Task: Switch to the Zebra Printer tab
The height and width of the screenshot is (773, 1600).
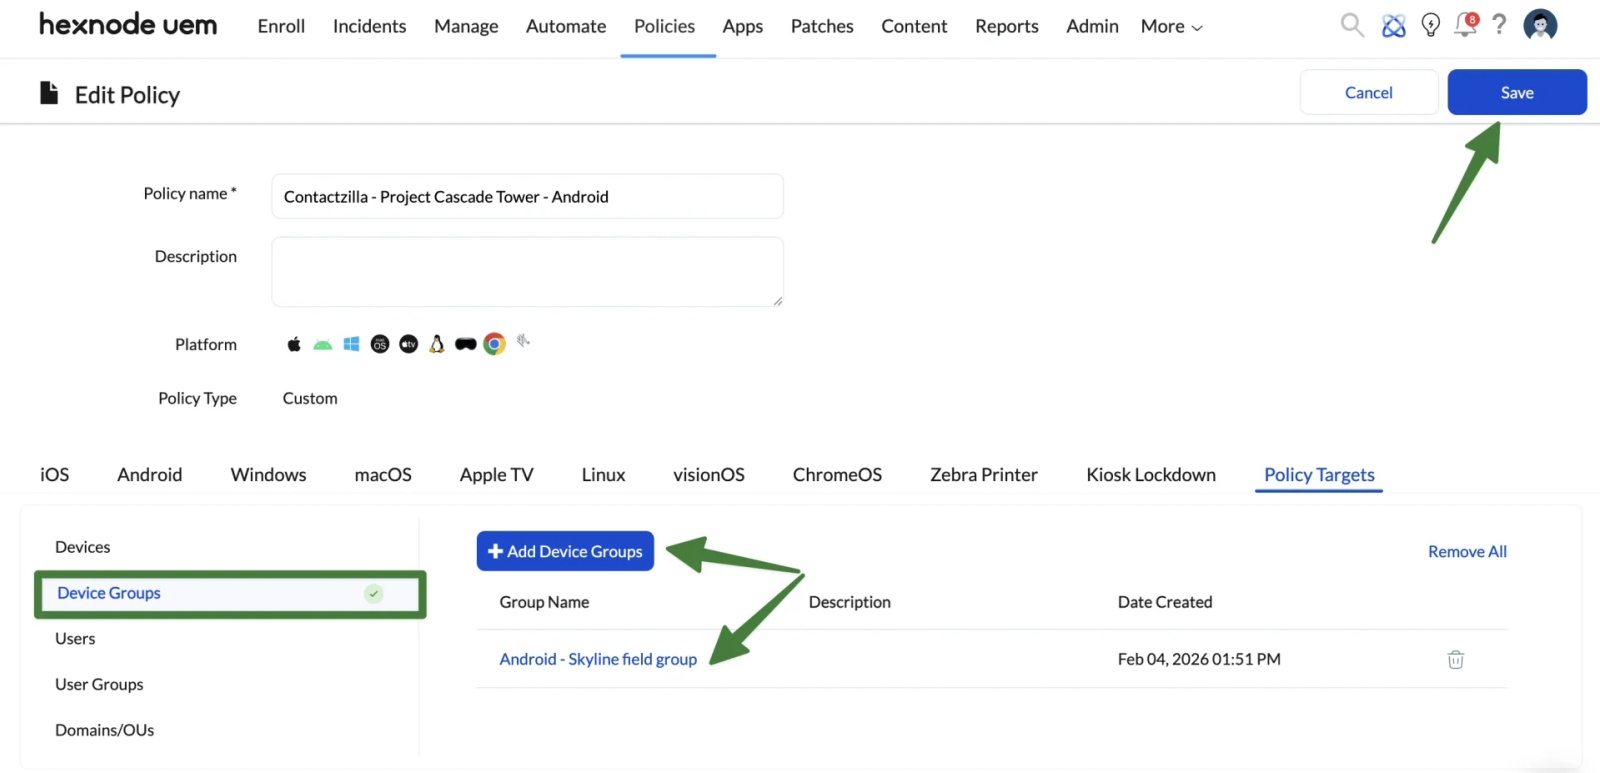Action: point(984,475)
